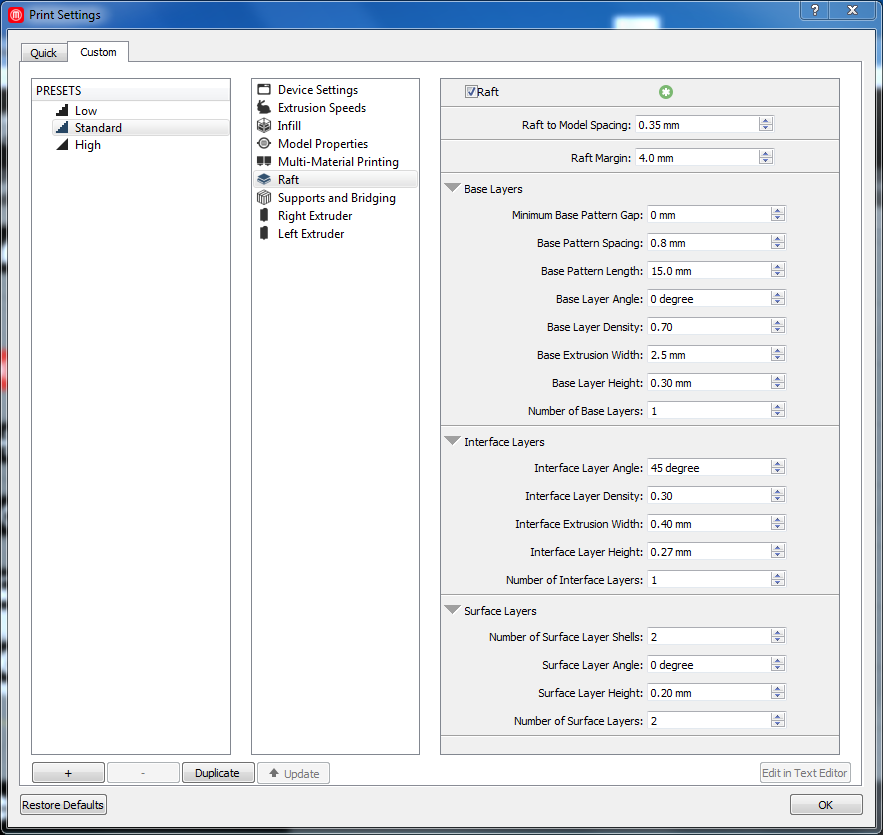Click the green asterisk icon beside Raft
883x835 pixels.
pos(666,92)
